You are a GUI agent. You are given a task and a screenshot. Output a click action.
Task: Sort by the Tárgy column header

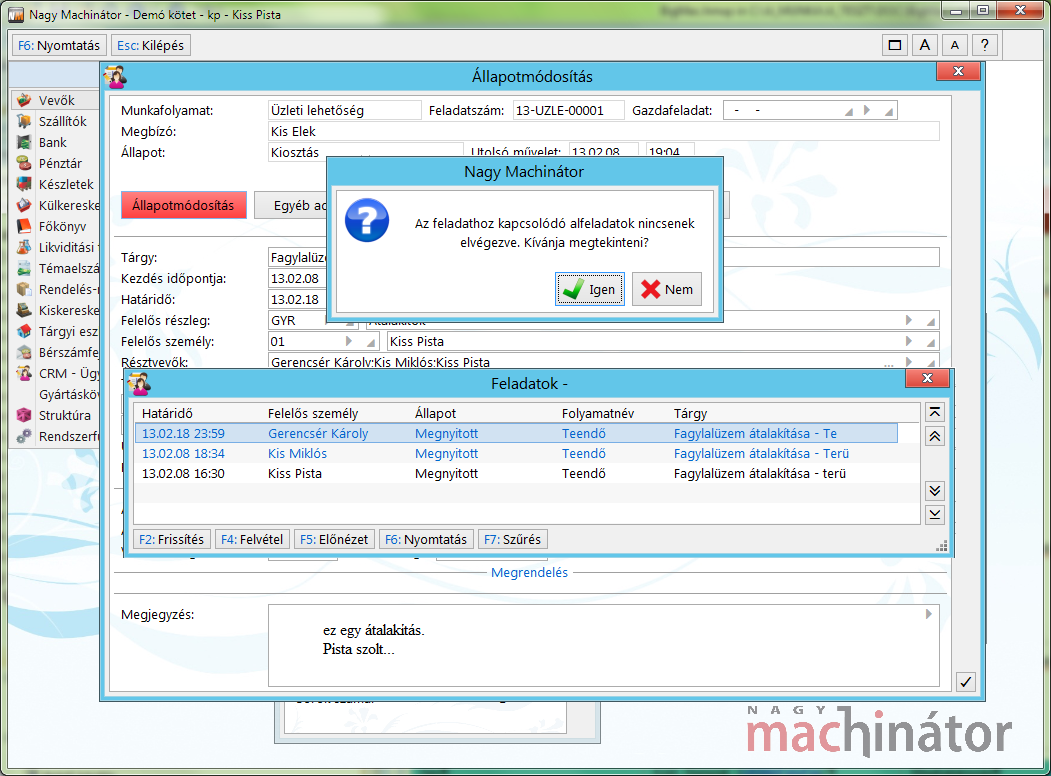[690, 413]
